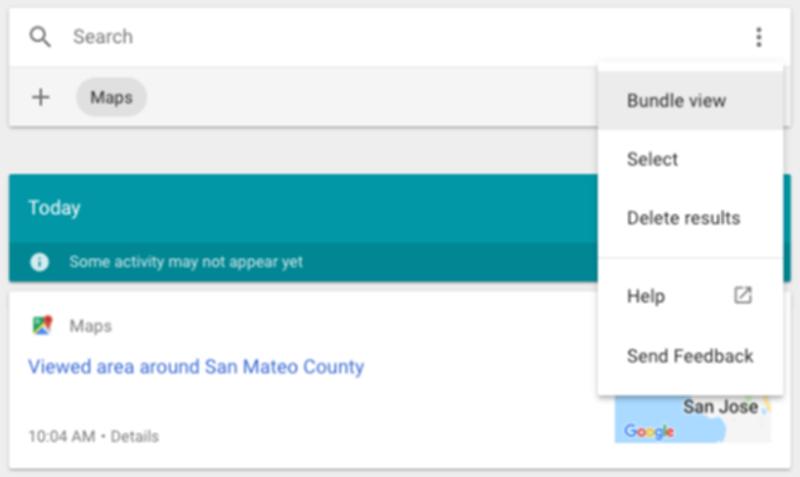The height and width of the screenshot is (477, 800).
Task: Click Select in the options menu
Action: (x=652, y=159)
